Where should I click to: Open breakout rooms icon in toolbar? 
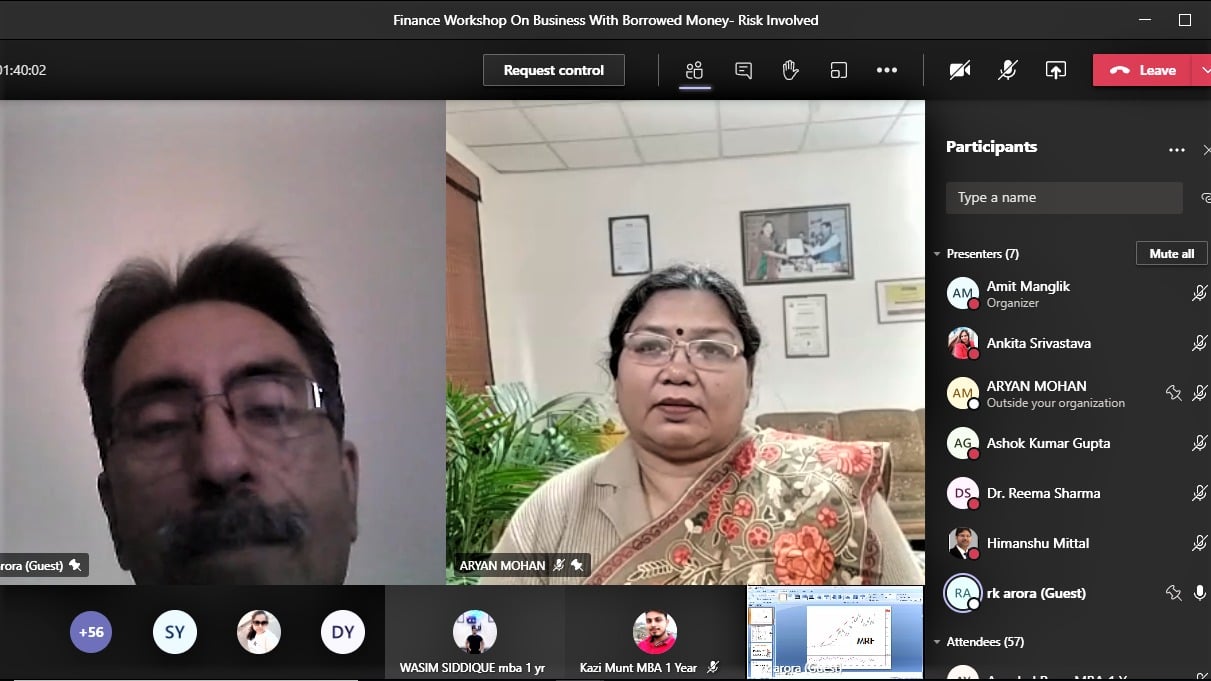pyautogui.click(x=838, y=70)
